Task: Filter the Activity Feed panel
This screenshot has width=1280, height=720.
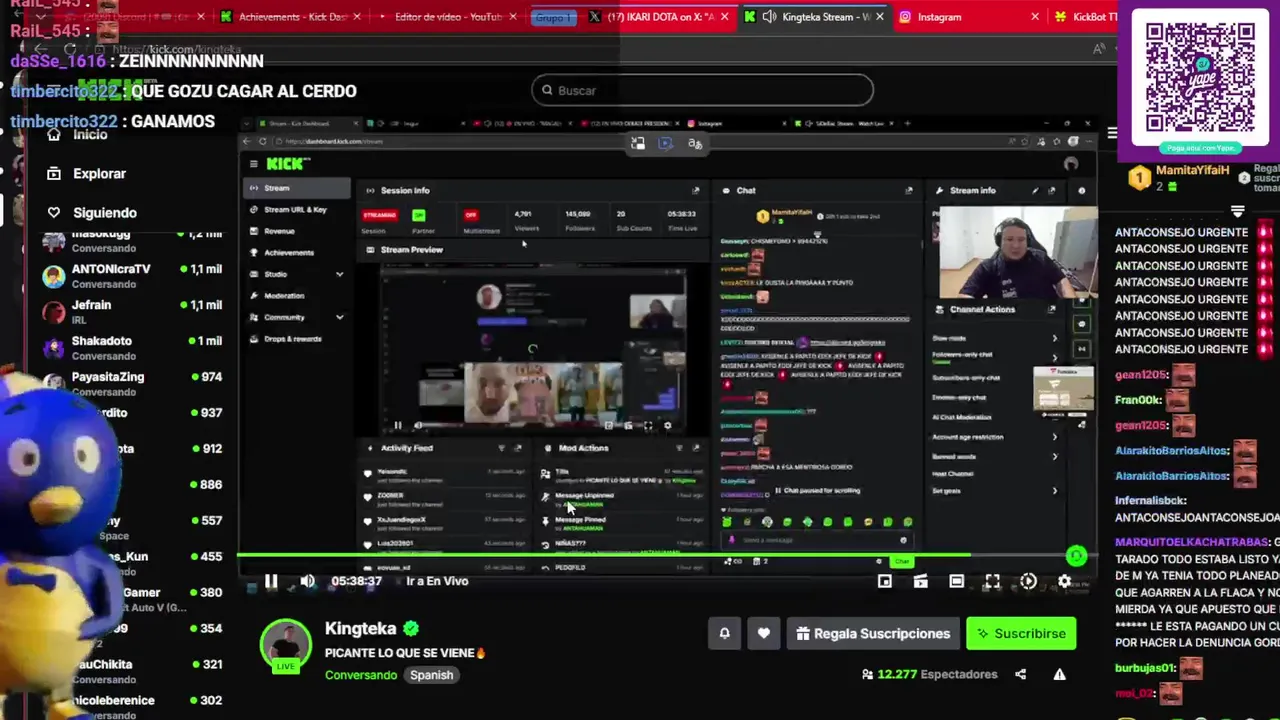Action: tap(502, 448)
